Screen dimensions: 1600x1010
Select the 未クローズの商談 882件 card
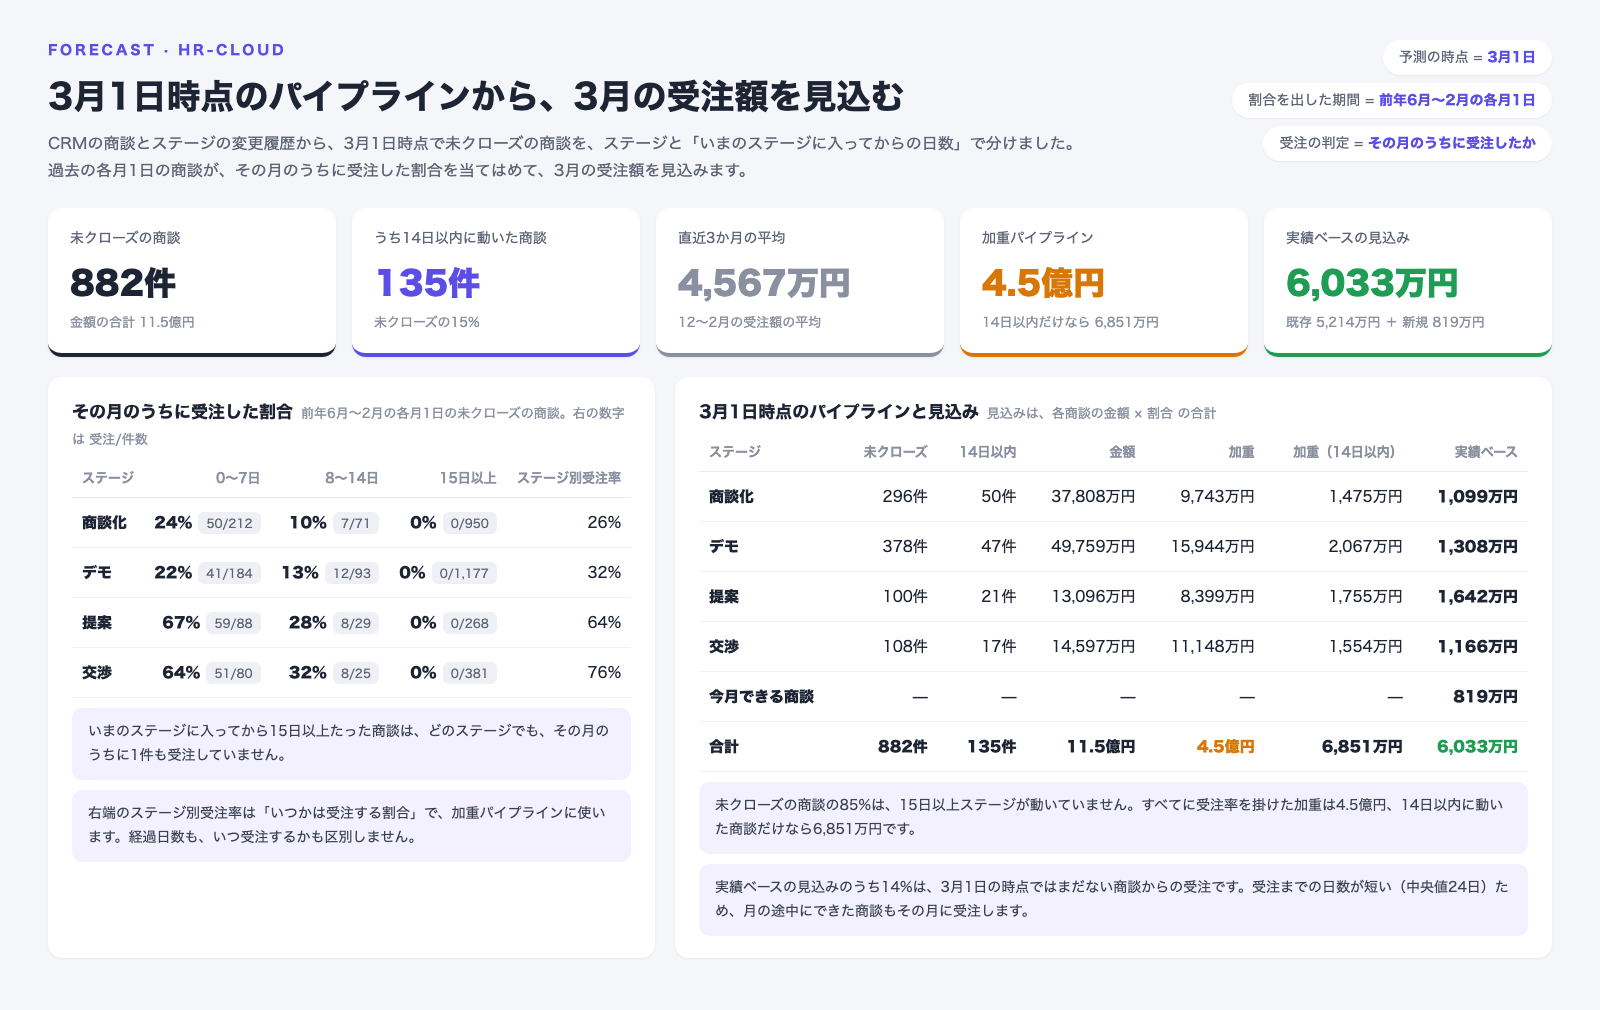(x=192, y=282)
